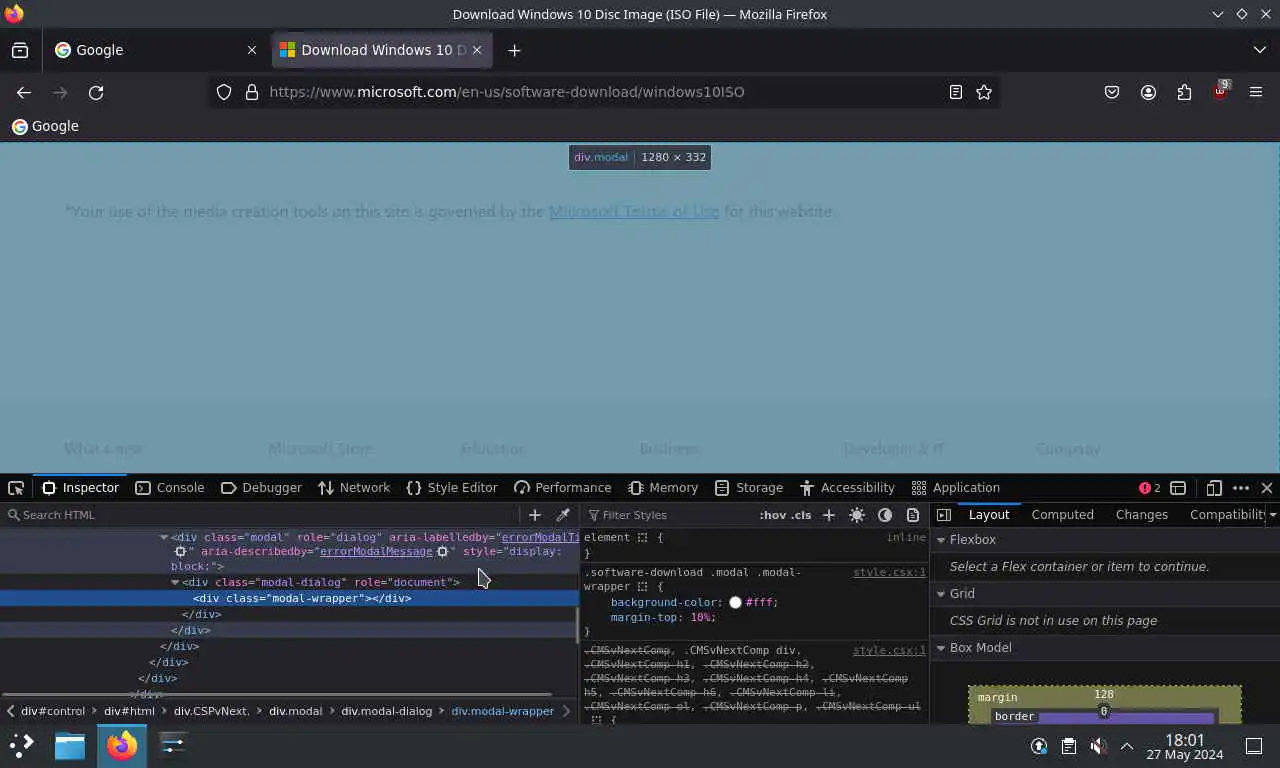Open sidebar tabs overflow dropdown
This screenshot has width=1280, height=768.
[x=1272, y=515]
